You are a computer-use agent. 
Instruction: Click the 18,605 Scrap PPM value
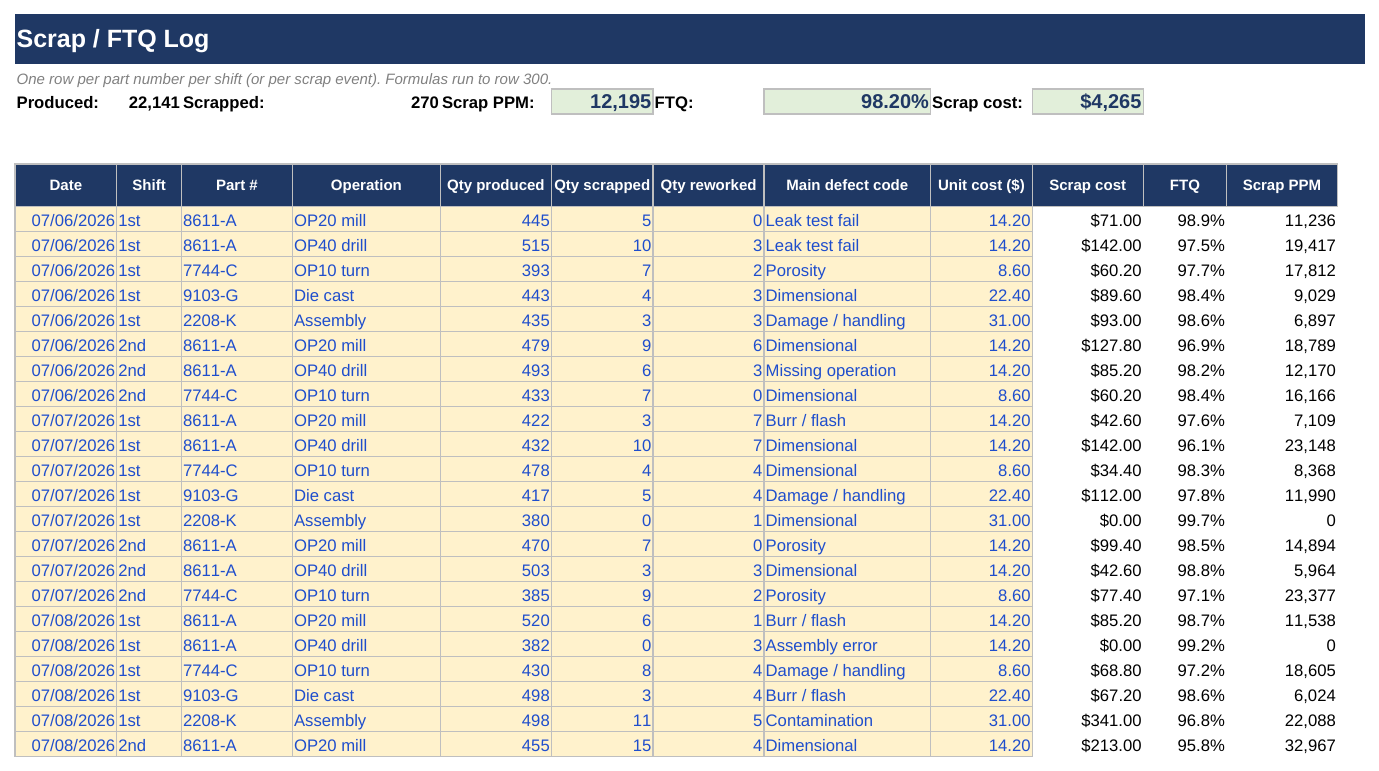(1282, 670)
